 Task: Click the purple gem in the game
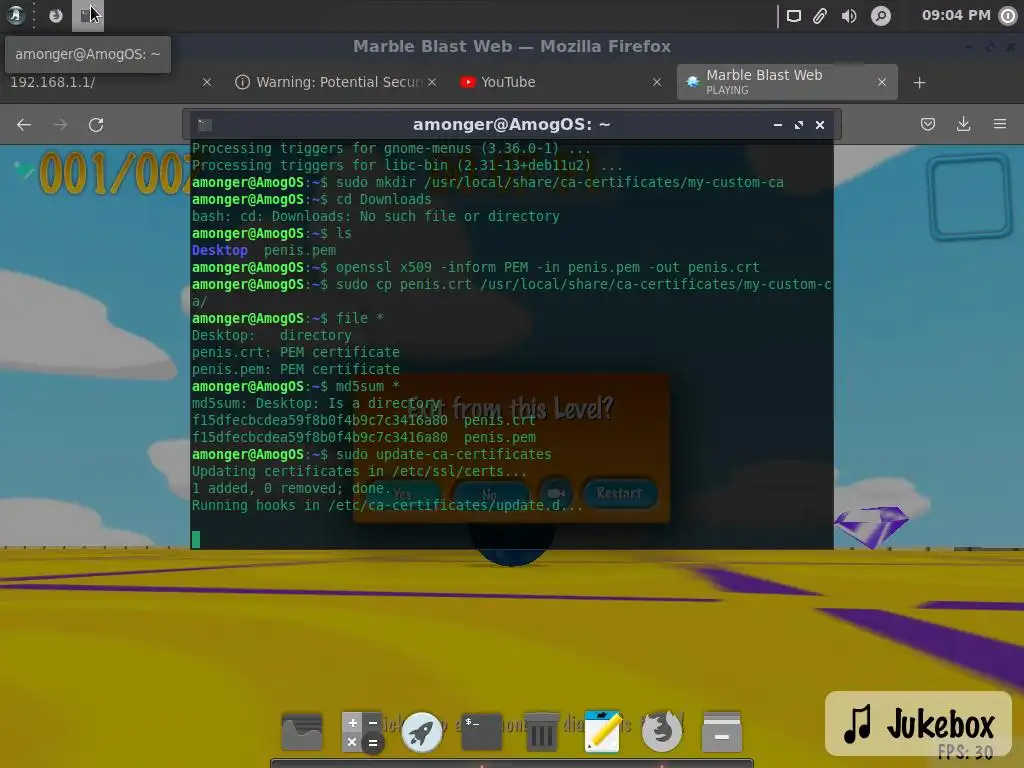pos(872,526)
